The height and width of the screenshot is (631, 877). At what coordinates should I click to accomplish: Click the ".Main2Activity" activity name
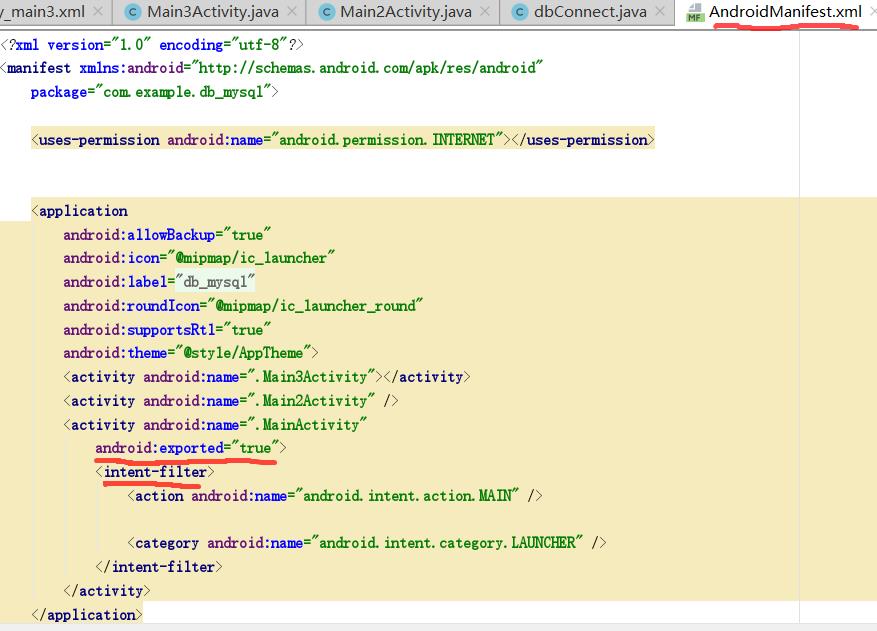(311, 401)
